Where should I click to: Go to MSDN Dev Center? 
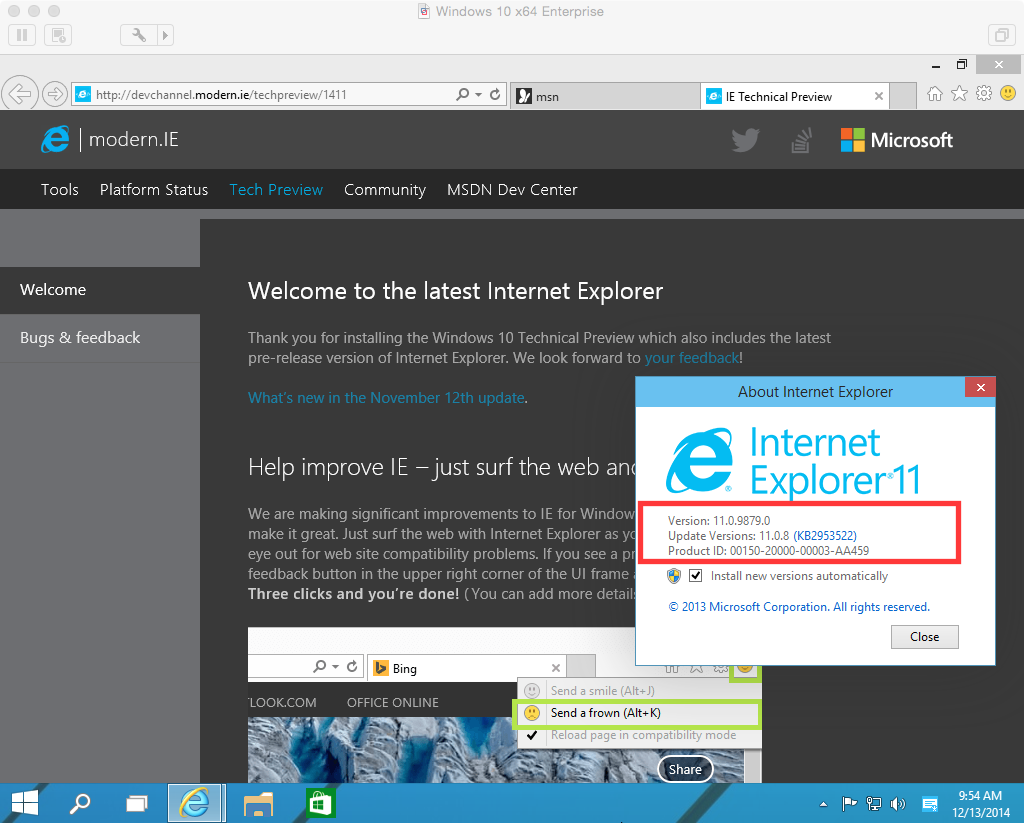pyautogui.click(x=512, y=189)
